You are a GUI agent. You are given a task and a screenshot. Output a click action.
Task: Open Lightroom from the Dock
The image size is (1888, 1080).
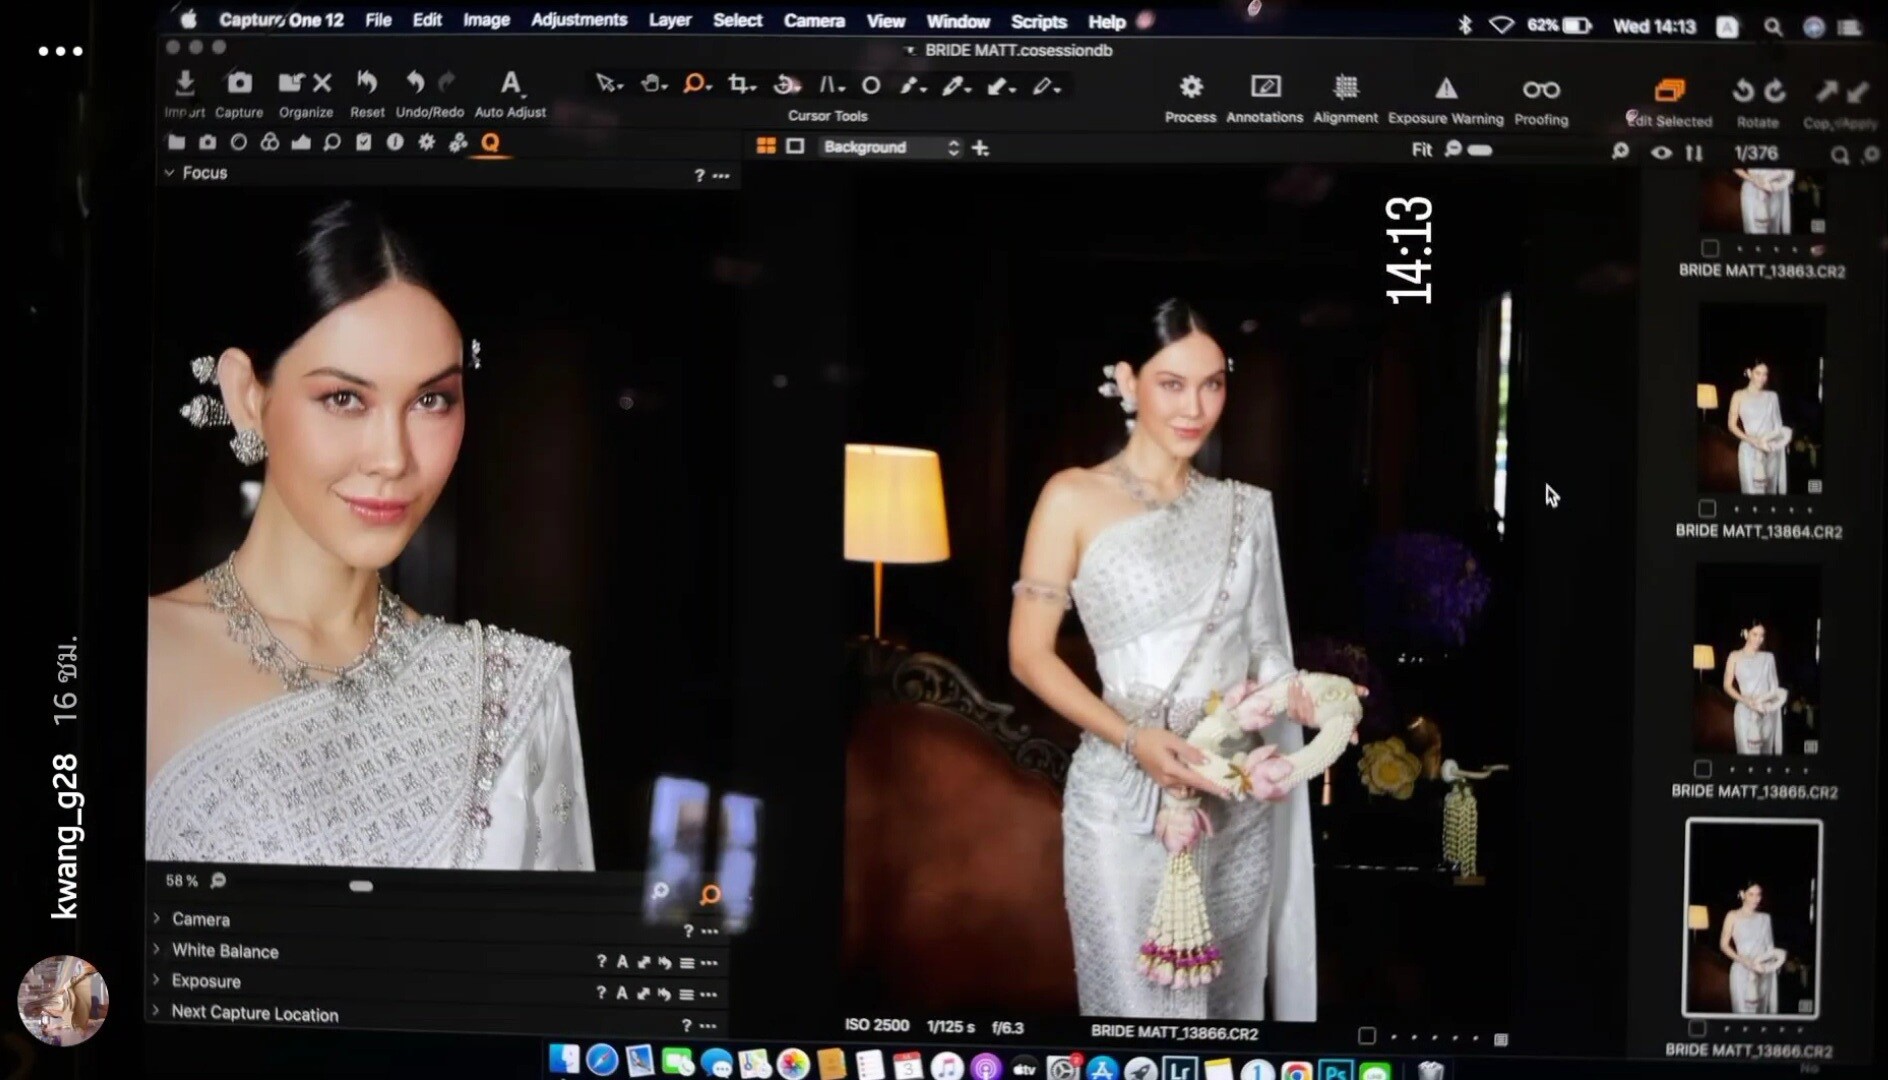click(x=1179, y=1069)
